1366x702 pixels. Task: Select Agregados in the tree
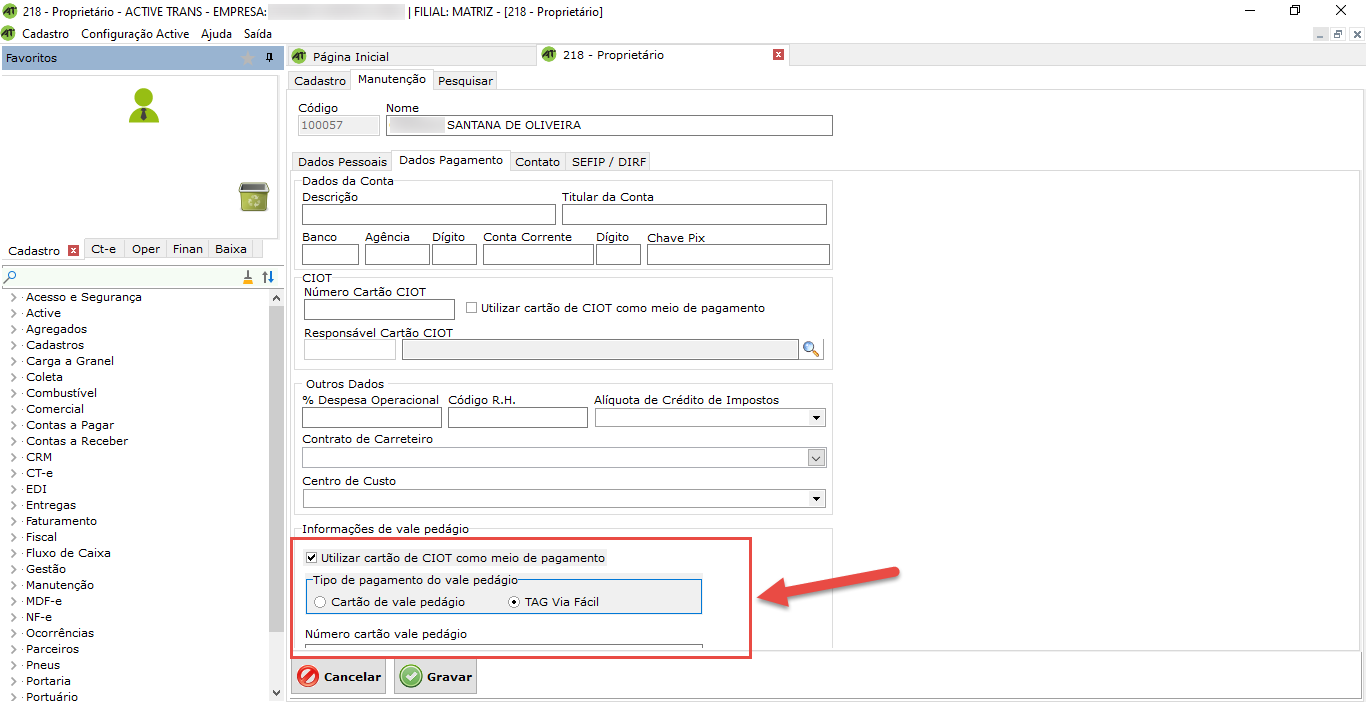click(x=56, y=329)
